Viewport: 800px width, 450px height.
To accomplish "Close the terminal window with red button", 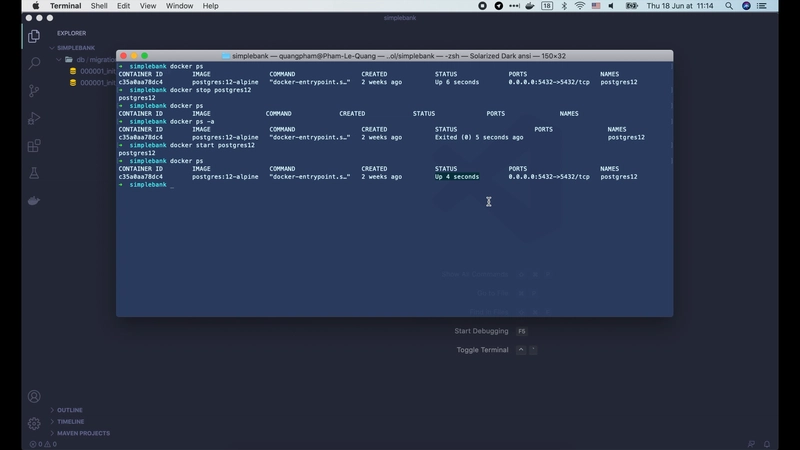I will point(123,56).
